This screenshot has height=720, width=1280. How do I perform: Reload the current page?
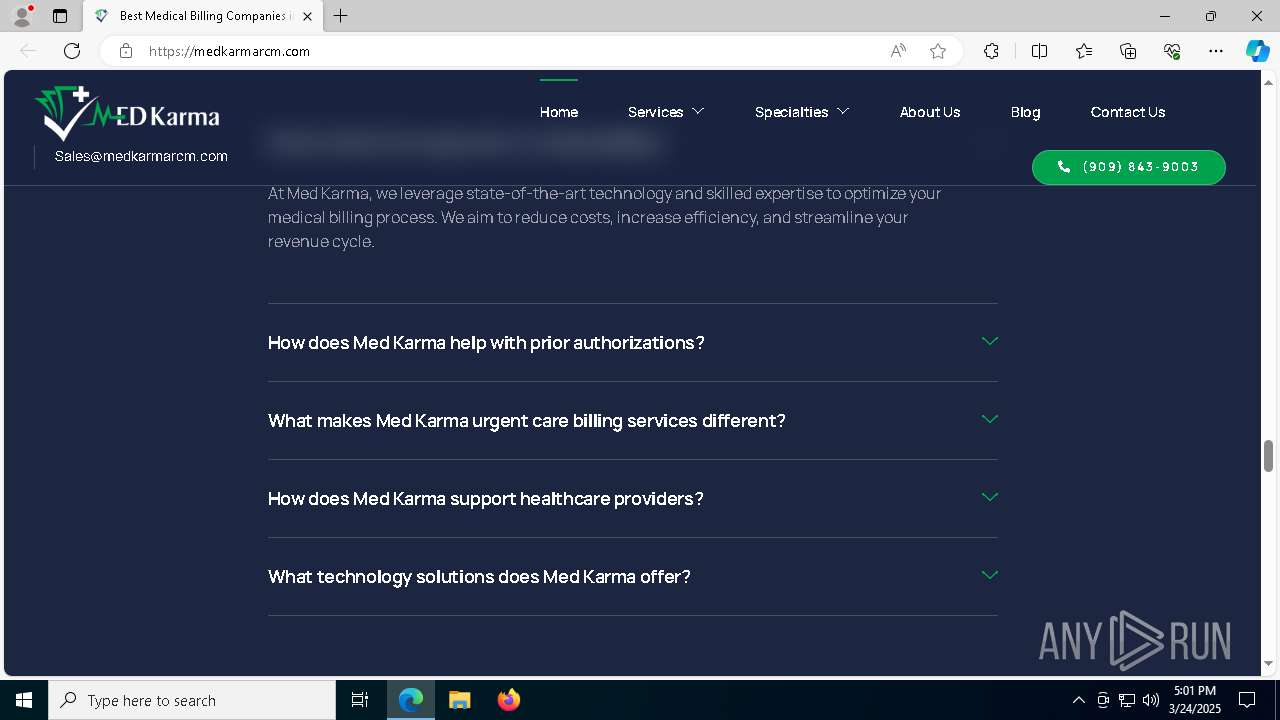point(72,51)
